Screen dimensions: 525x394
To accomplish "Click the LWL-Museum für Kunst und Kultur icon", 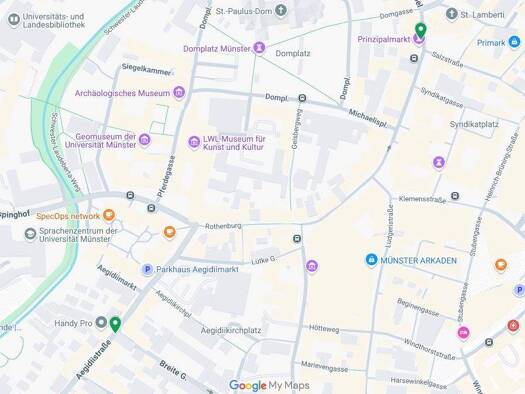I will [194, 142].
